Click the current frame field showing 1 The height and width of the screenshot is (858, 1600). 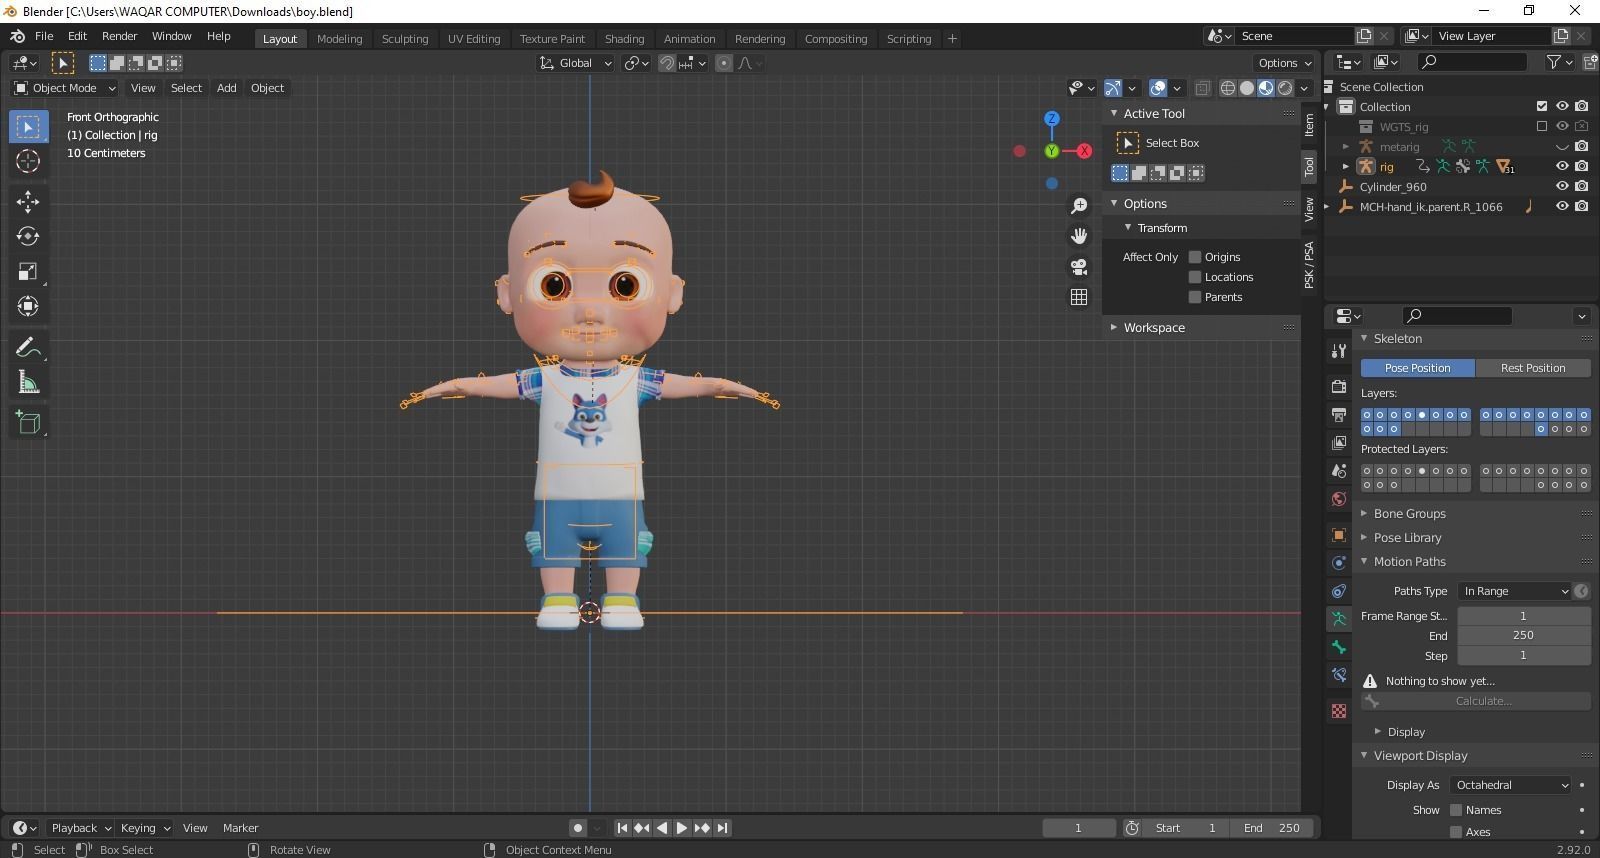(x=1079, y=828)
